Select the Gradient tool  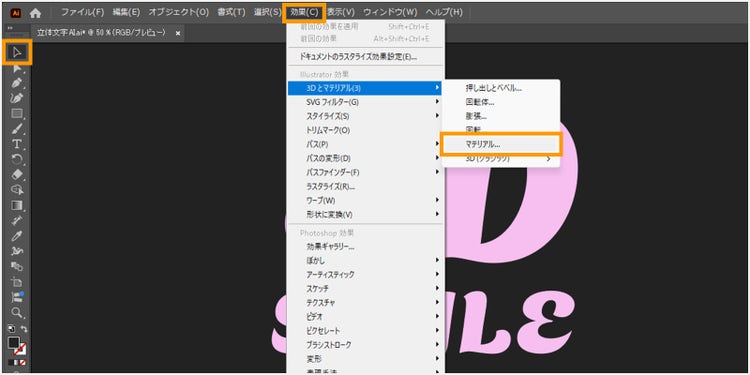17,206
